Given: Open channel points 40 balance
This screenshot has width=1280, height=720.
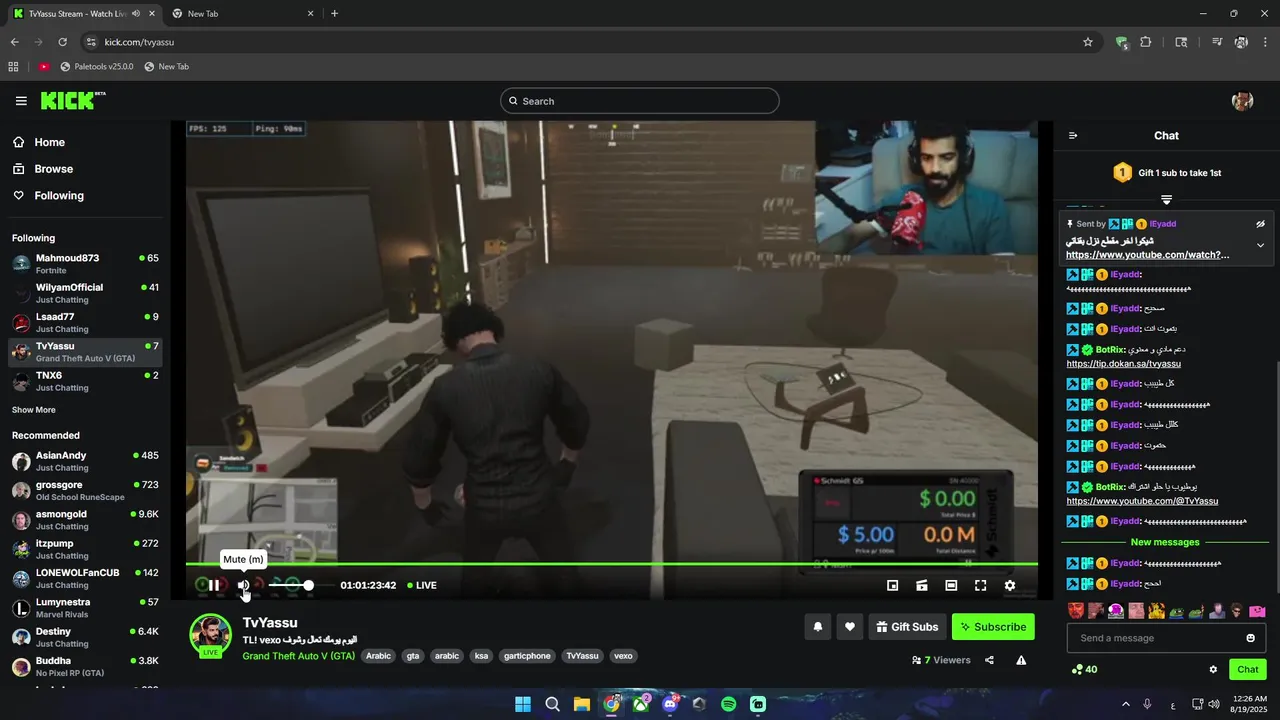Looking at the screenshot, I should [x=1084, y=670].
